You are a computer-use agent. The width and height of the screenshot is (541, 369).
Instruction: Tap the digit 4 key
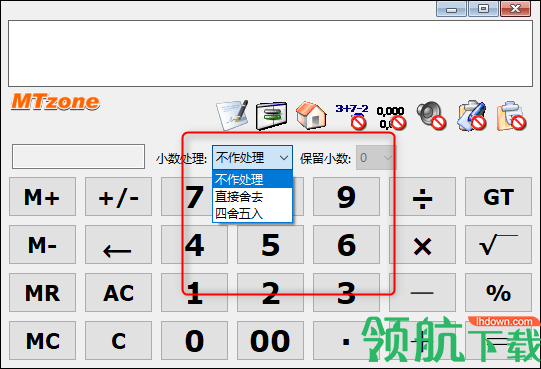pos(194,245)
